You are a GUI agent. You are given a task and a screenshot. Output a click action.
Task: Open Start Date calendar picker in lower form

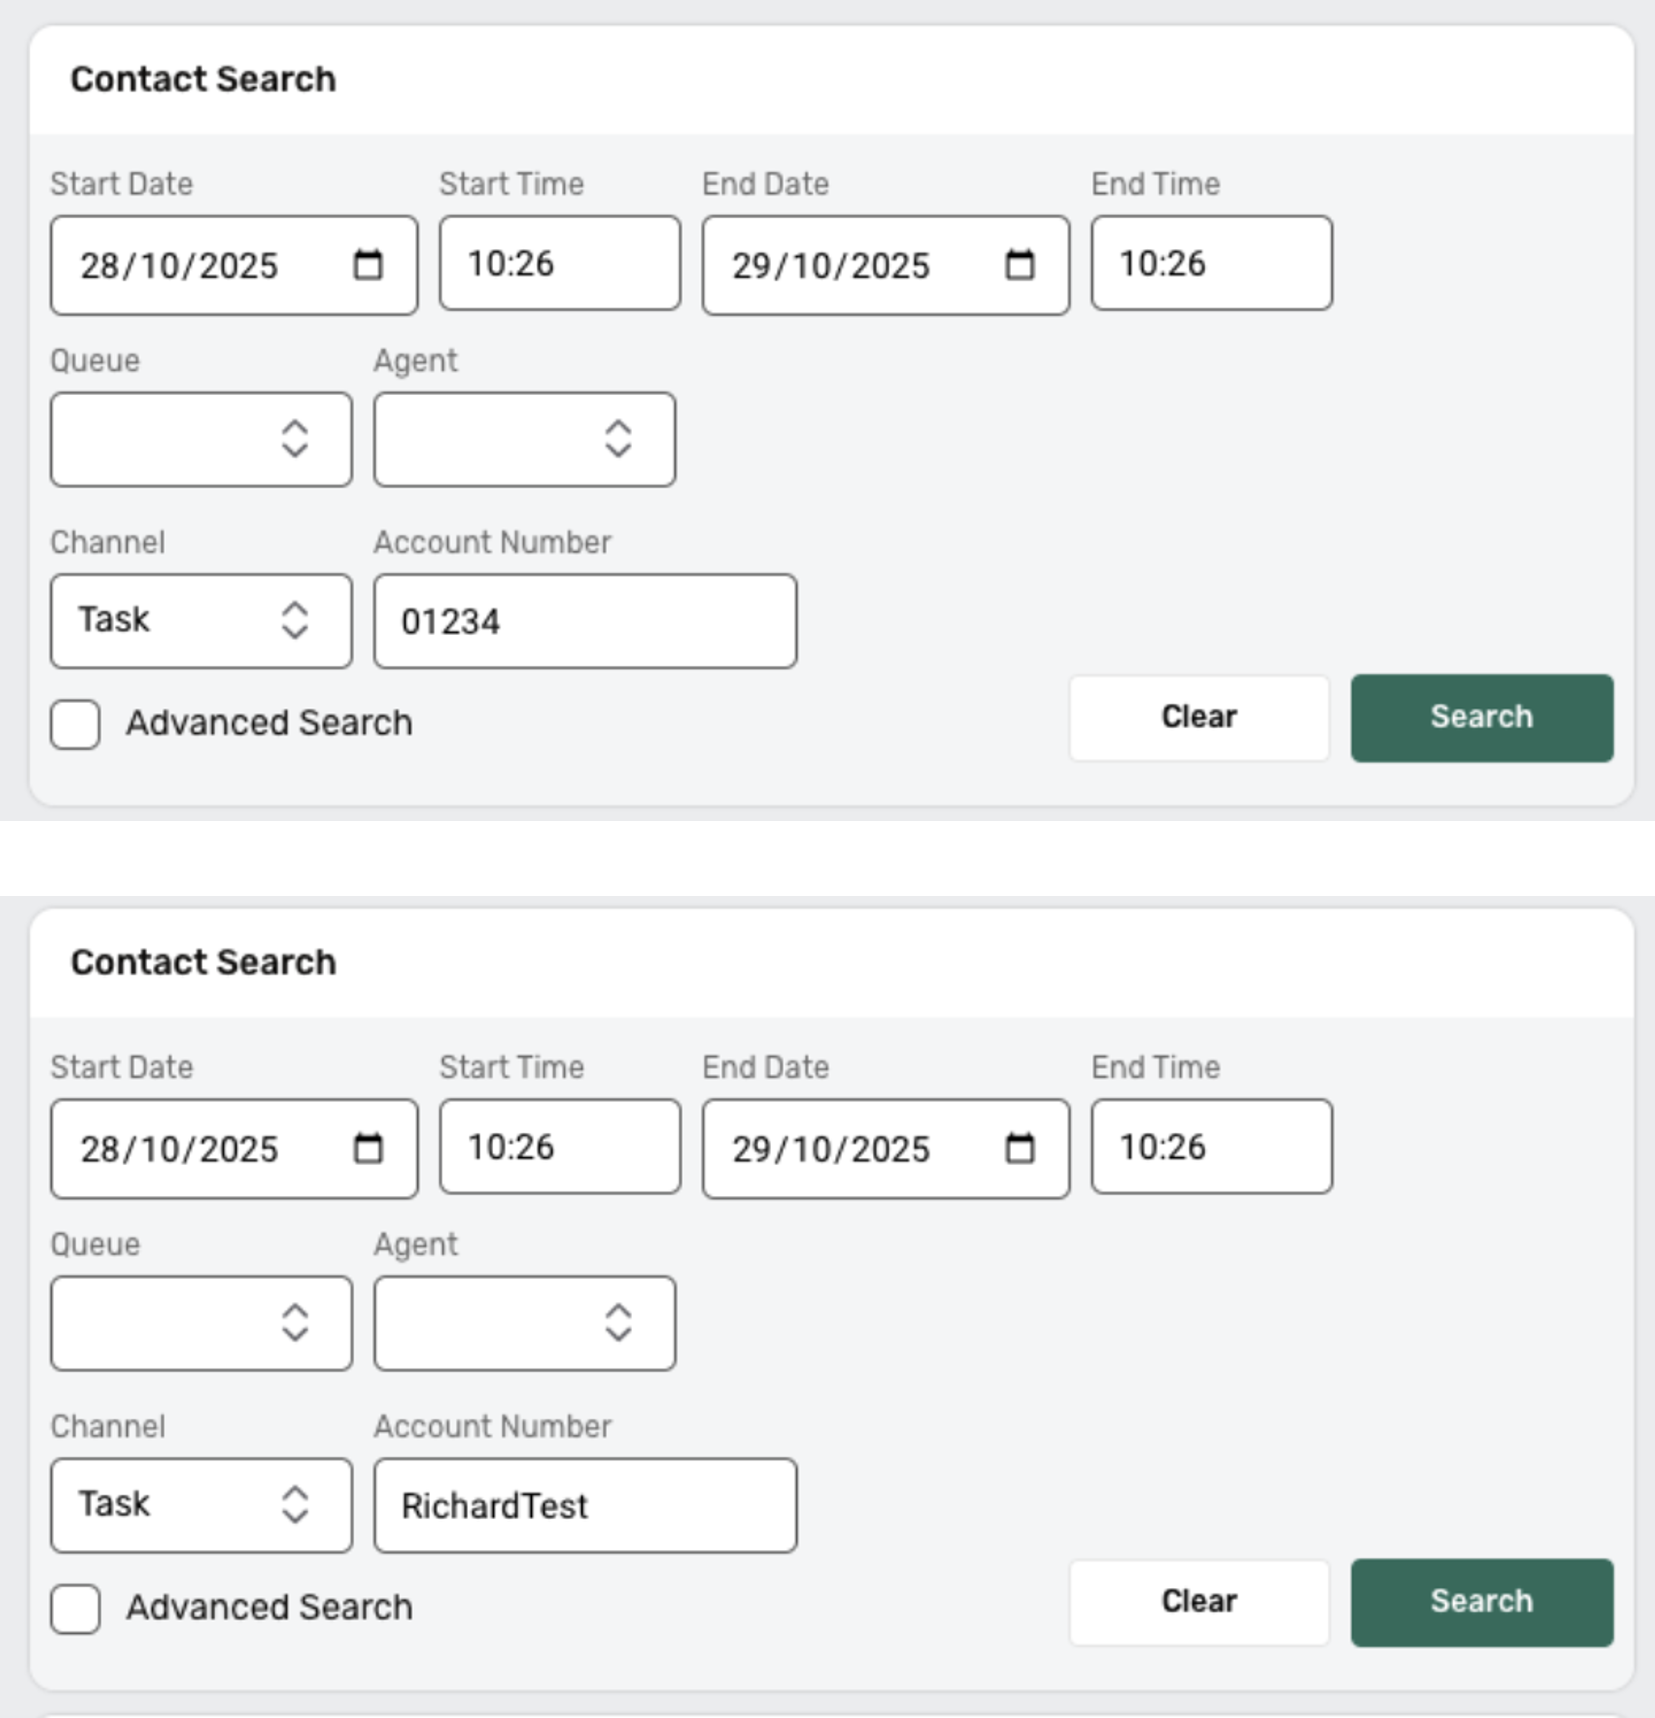point(368,1148)
